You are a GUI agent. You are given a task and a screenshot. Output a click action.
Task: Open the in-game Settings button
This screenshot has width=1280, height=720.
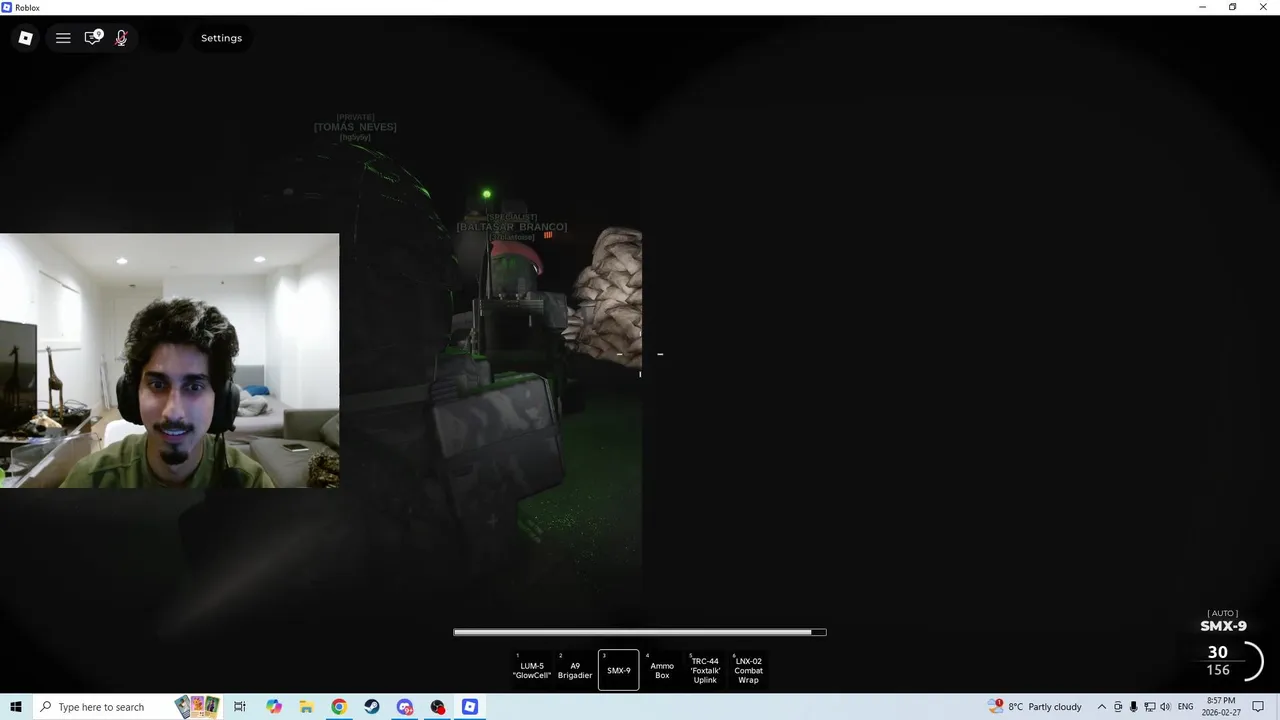click(221, 38)
